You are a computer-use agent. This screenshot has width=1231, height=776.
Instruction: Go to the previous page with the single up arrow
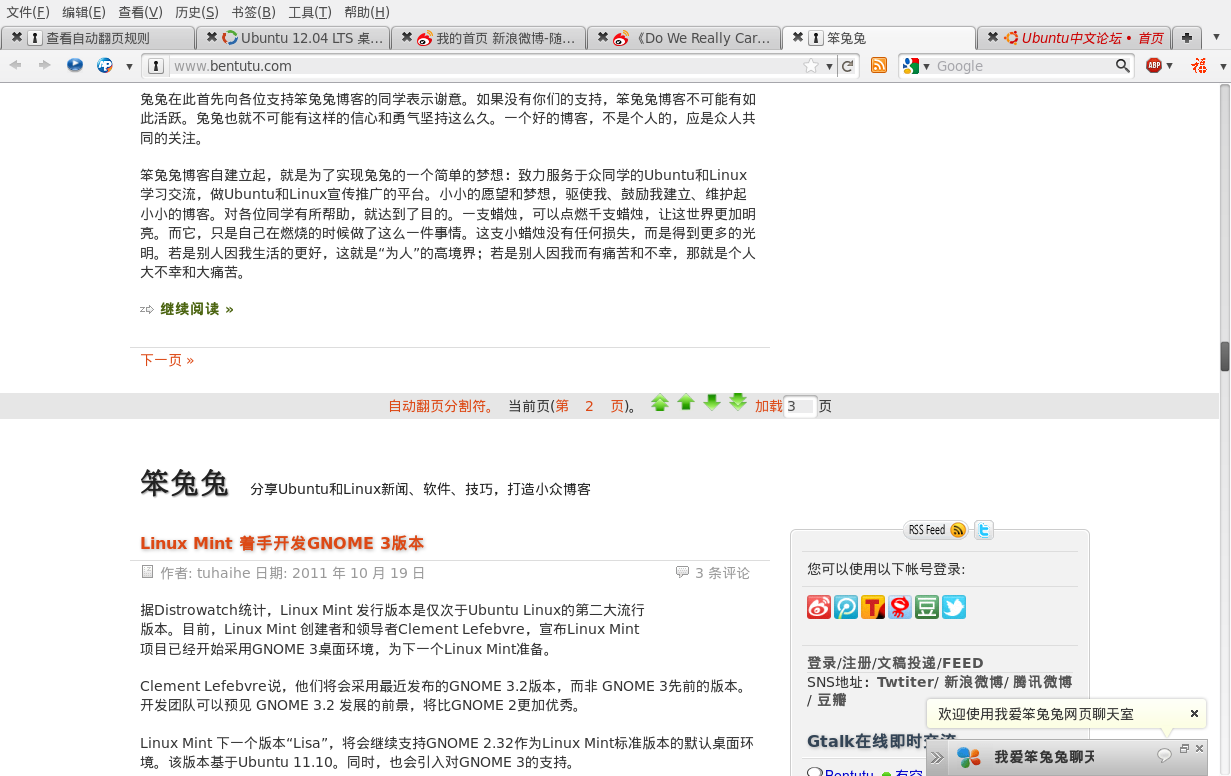[x=686, y=403]
